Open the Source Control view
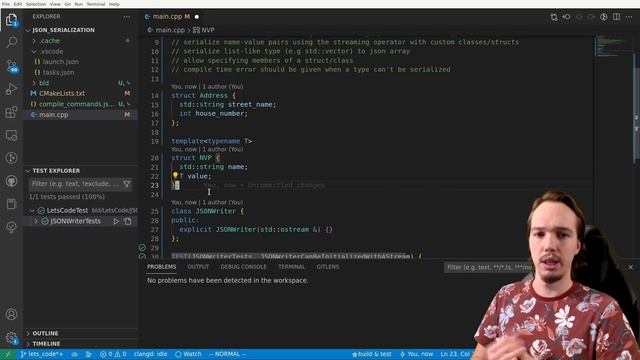Viewport: 640px width, 360px height. 11,65
